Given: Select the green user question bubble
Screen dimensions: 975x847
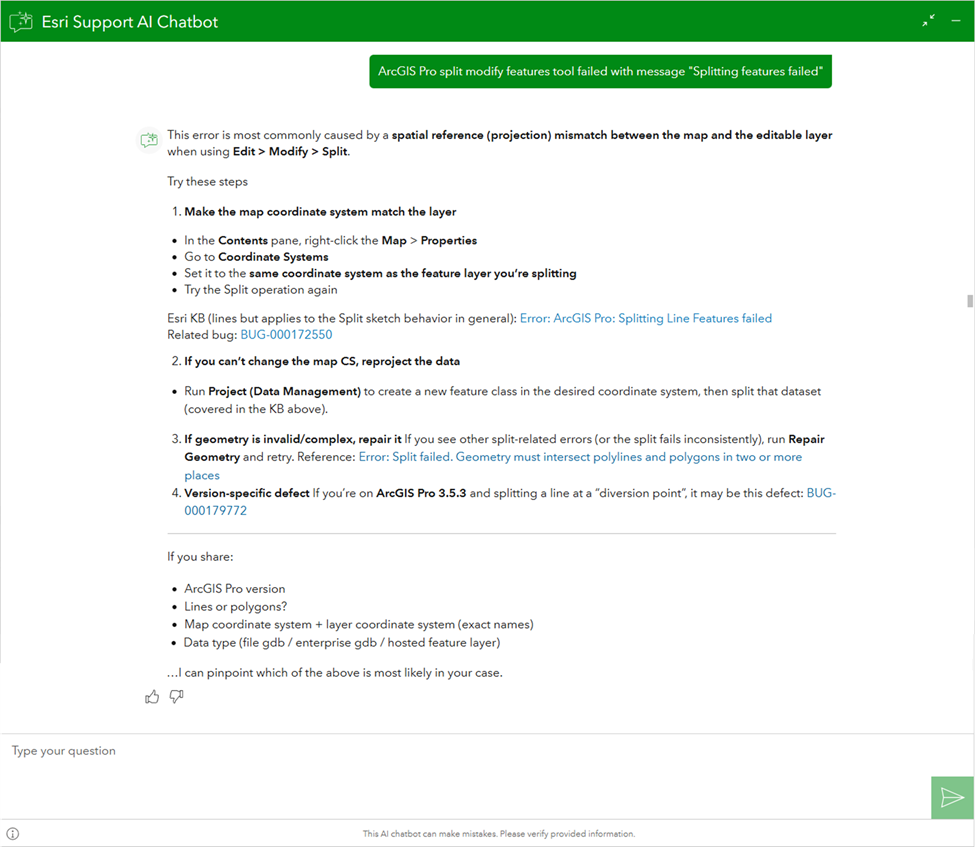Looking at the screenshot, I should coord(600,71).
